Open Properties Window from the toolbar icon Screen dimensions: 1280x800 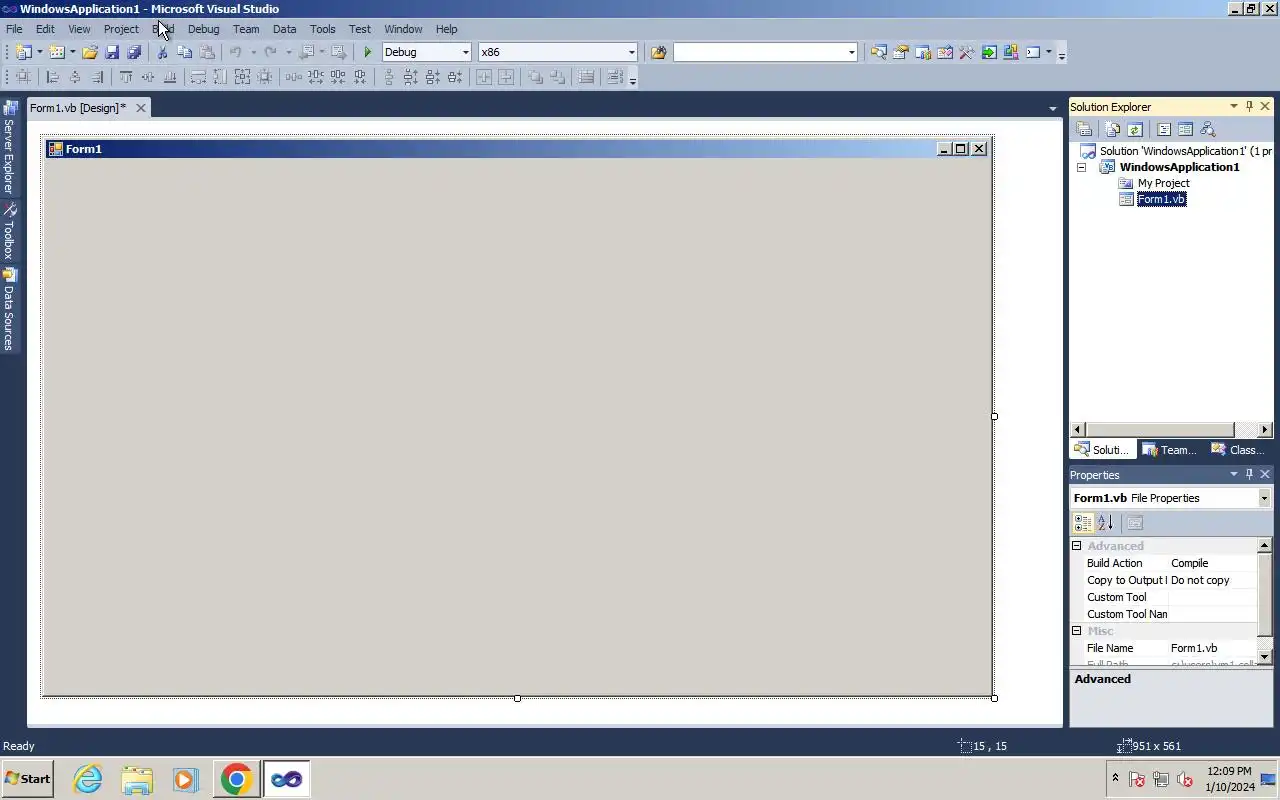pos(900,52)
